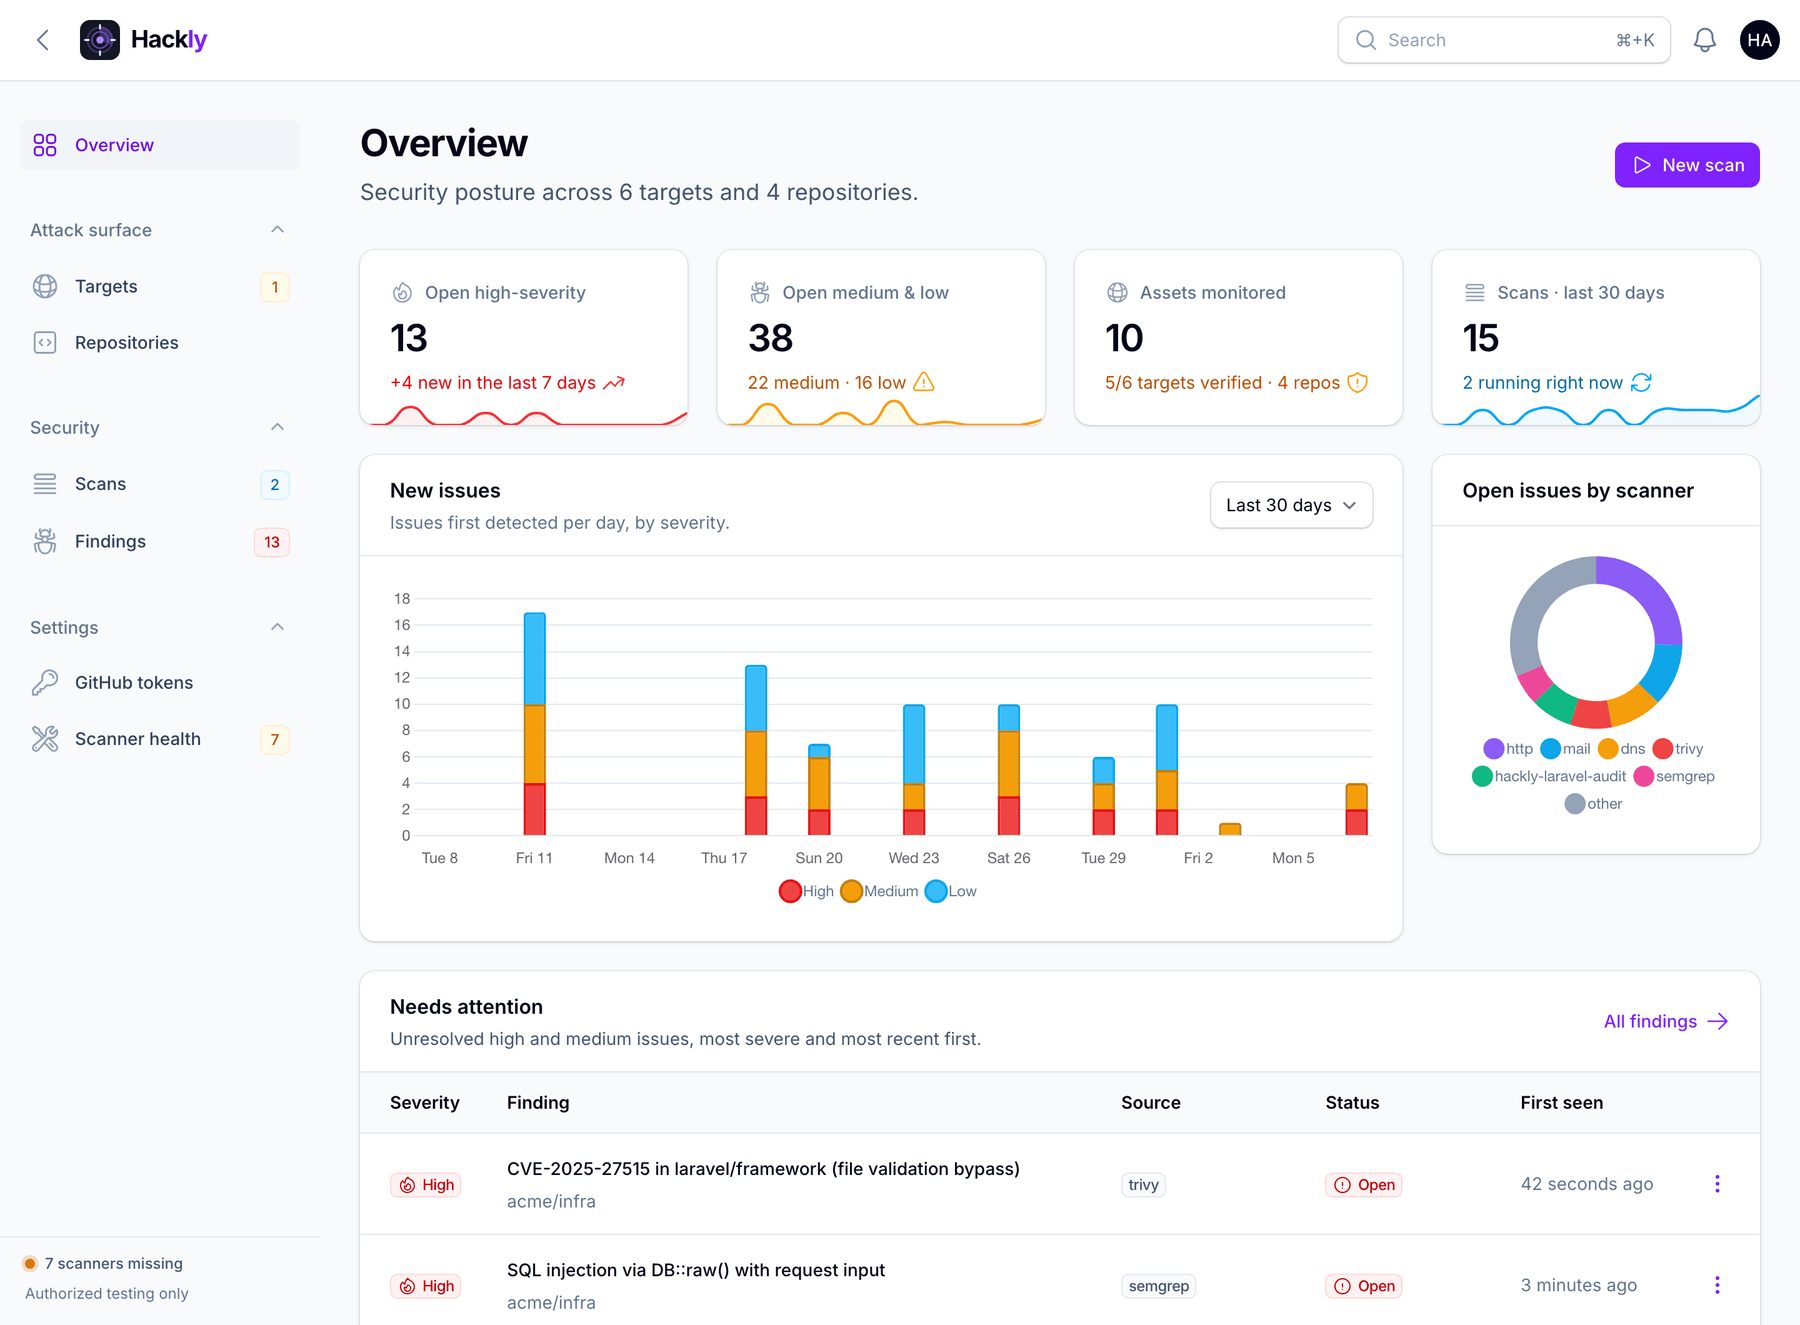Click the trending arrow beside new in 7 days

pyautogui.click(x=614, y=383)
